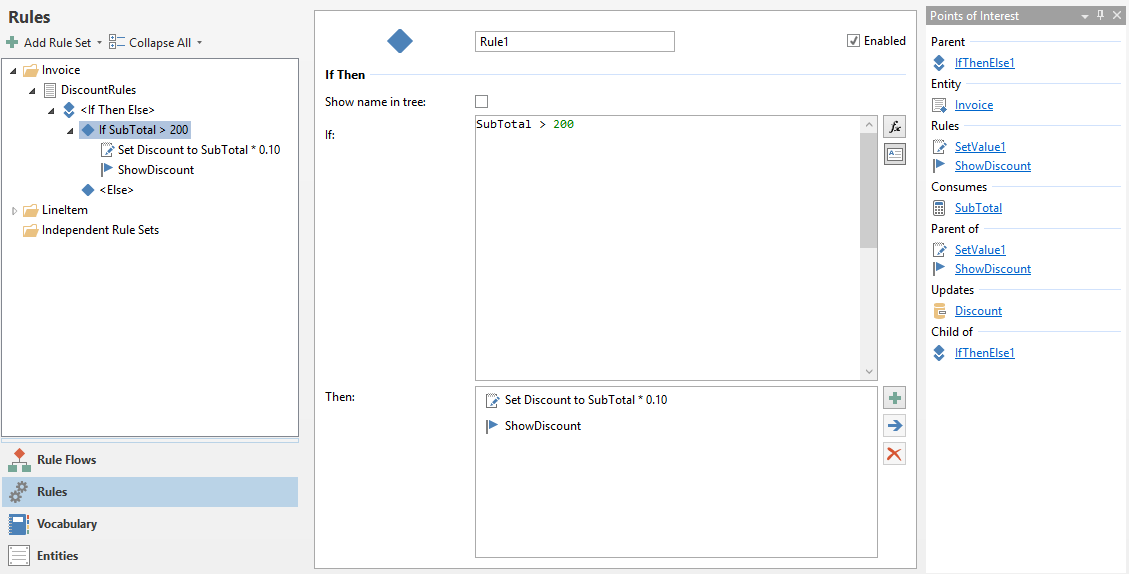Image resolution: width=1129 pixels, height=574 pixels.
Task: Click the green plus add action icon
Action: pos(895,398)
